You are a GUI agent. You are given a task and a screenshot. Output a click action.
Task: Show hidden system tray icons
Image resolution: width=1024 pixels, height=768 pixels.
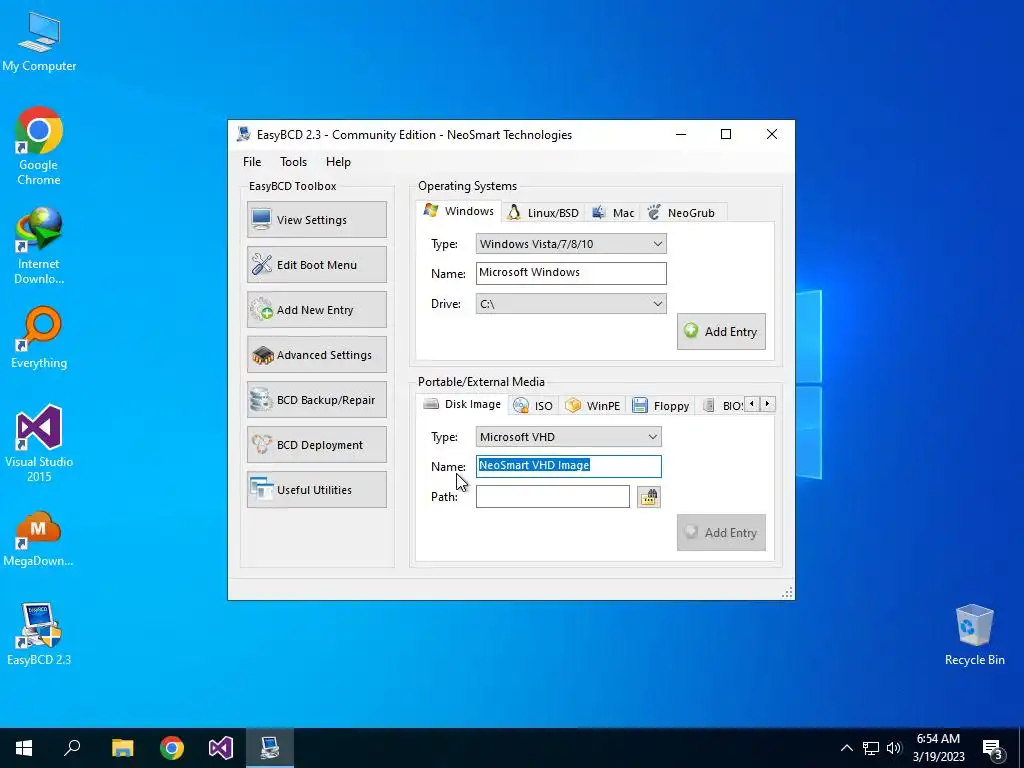click(846, 748)
